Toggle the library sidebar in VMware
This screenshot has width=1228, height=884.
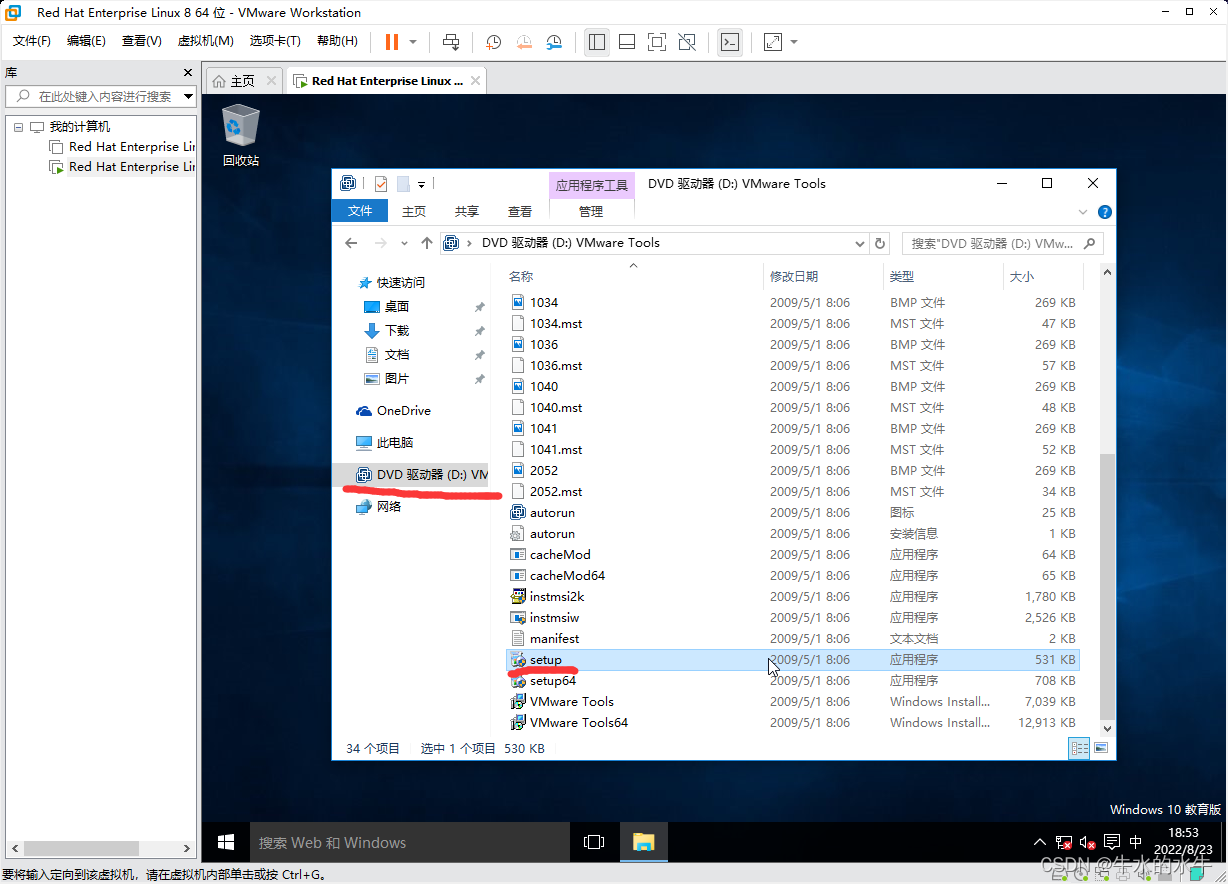[597, 42]
